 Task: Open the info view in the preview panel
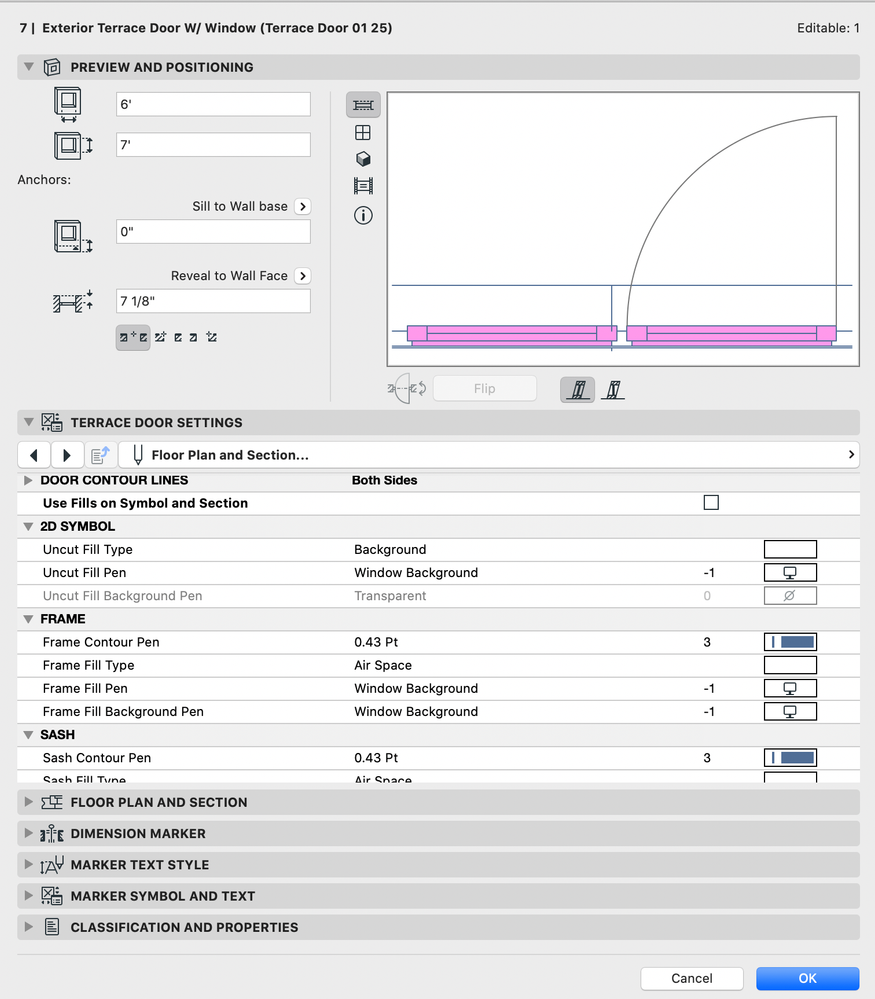coord(363,215)
